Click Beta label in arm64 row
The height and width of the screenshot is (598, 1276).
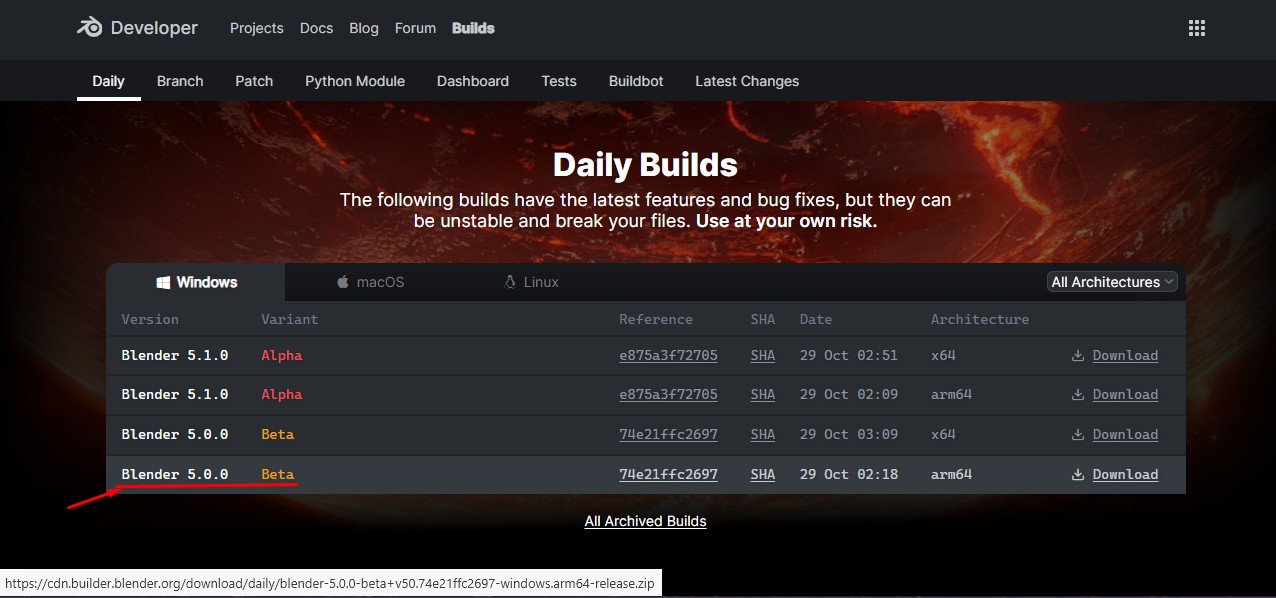[277, 474]
